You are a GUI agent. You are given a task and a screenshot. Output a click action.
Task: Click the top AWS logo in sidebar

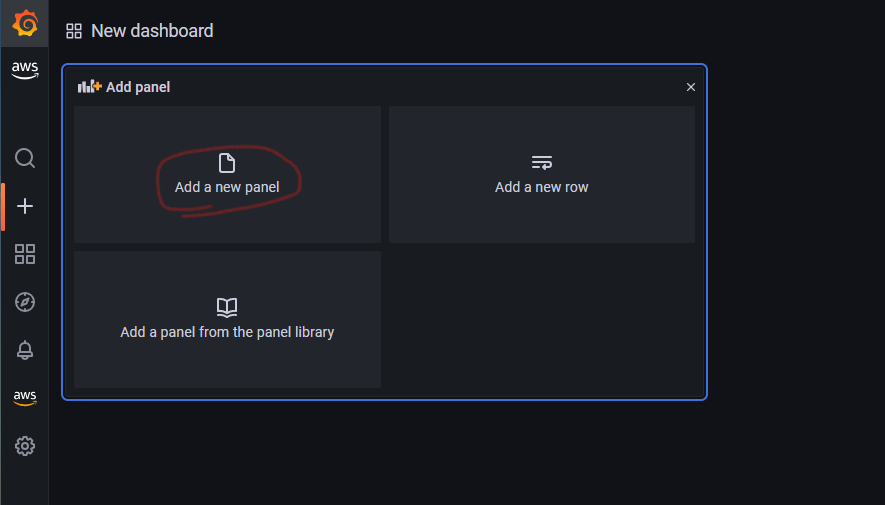25,70
